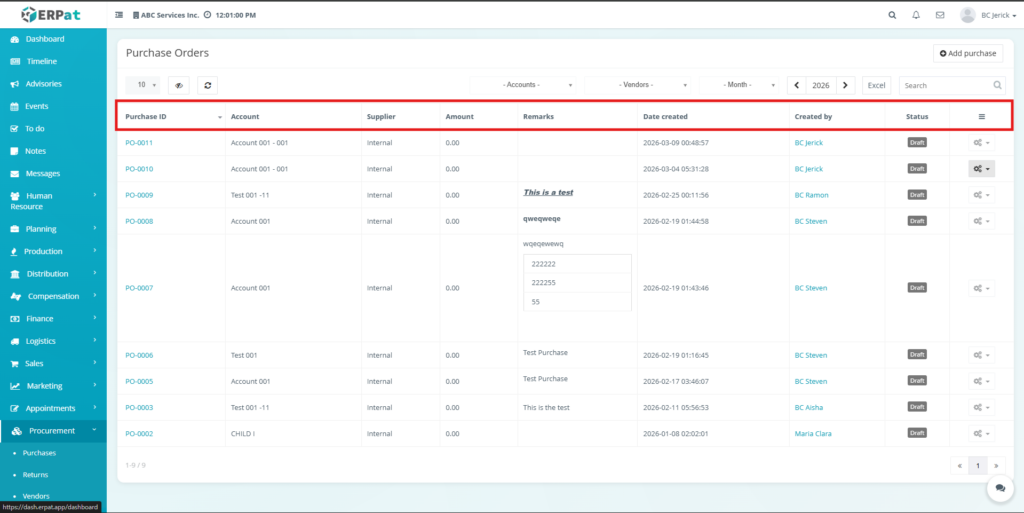Open the notifications bell icon

[x=916, y=15]
